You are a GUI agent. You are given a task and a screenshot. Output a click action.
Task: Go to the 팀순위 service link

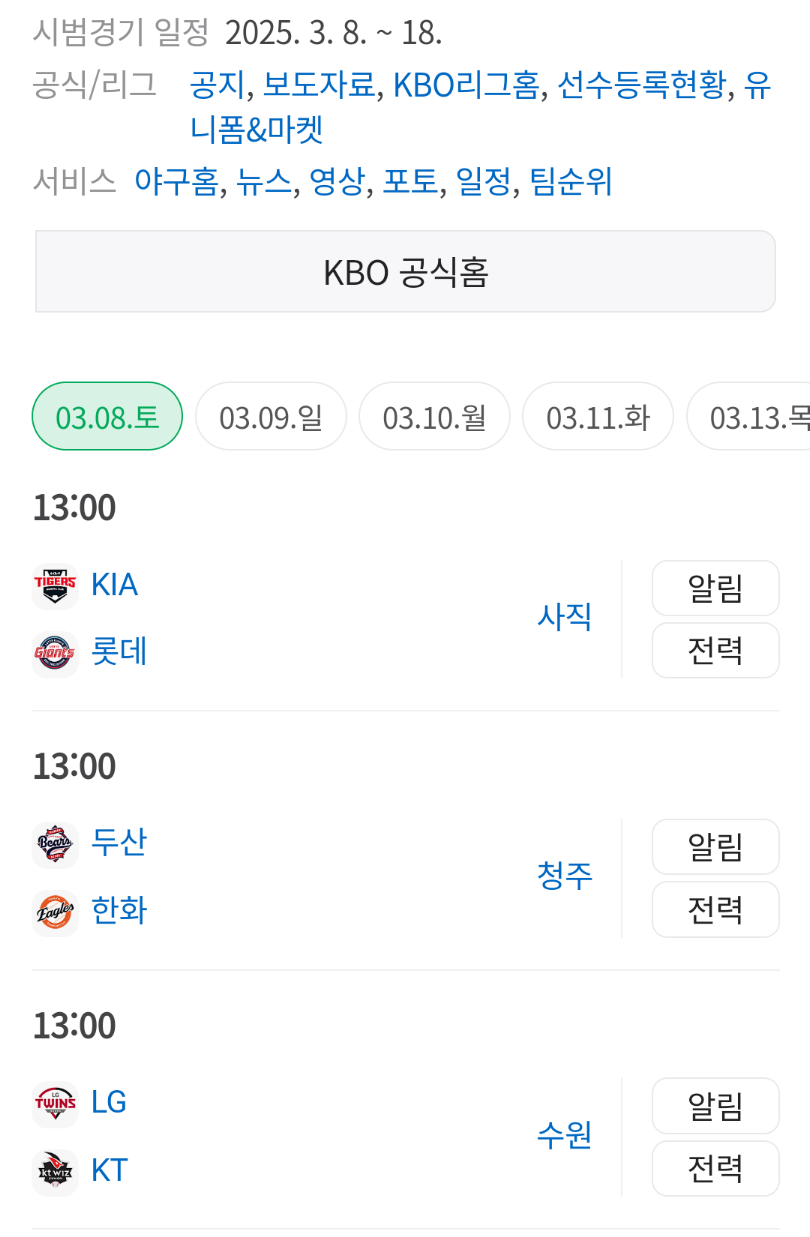[x=572, y=182]
